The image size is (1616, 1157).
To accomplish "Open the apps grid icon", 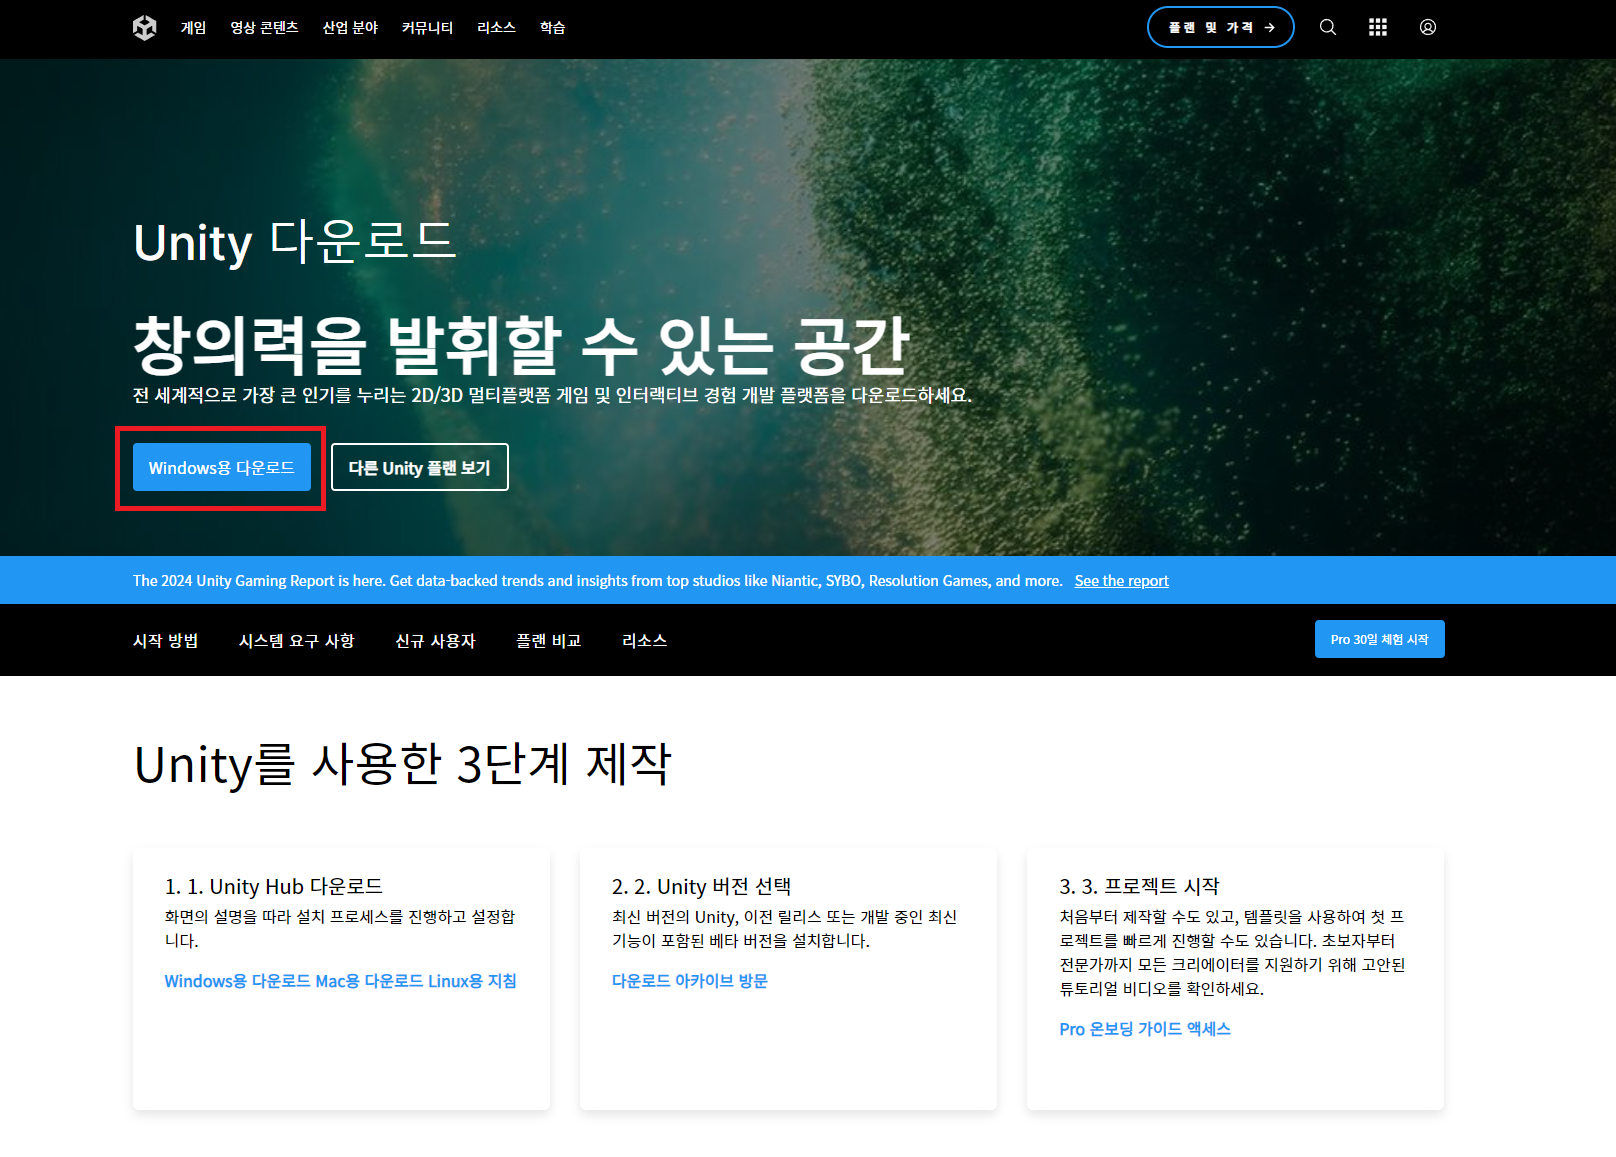I will click(1377, 27).
